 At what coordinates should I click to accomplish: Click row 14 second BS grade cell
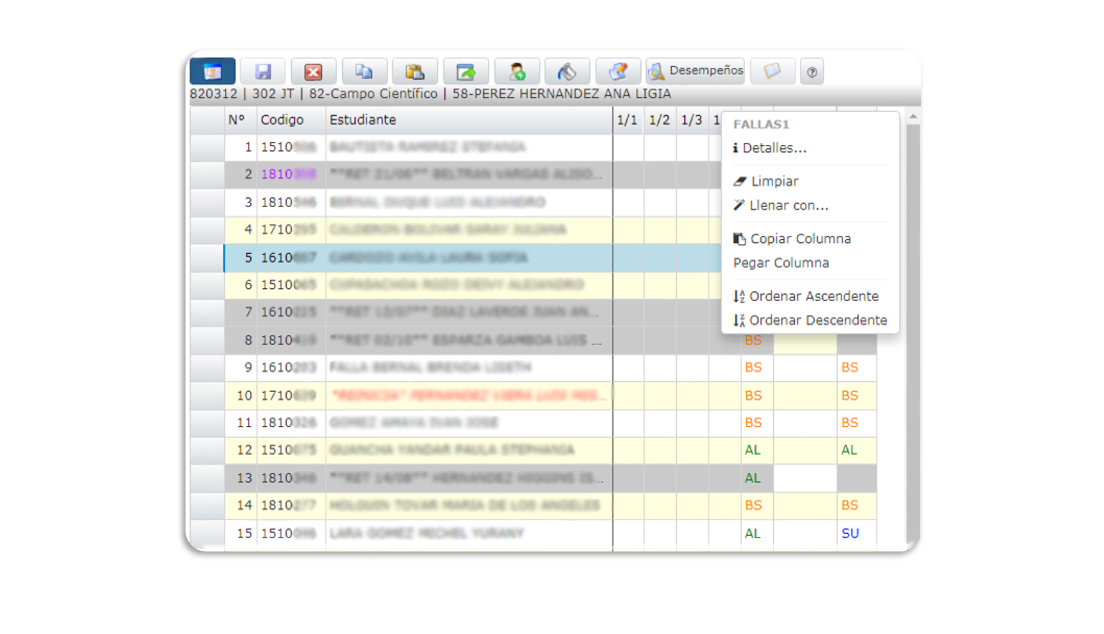(x=856, y=506)
